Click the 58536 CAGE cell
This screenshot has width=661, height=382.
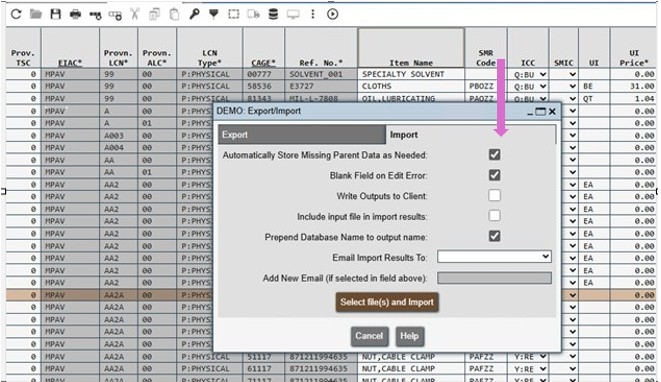[263, 86]
